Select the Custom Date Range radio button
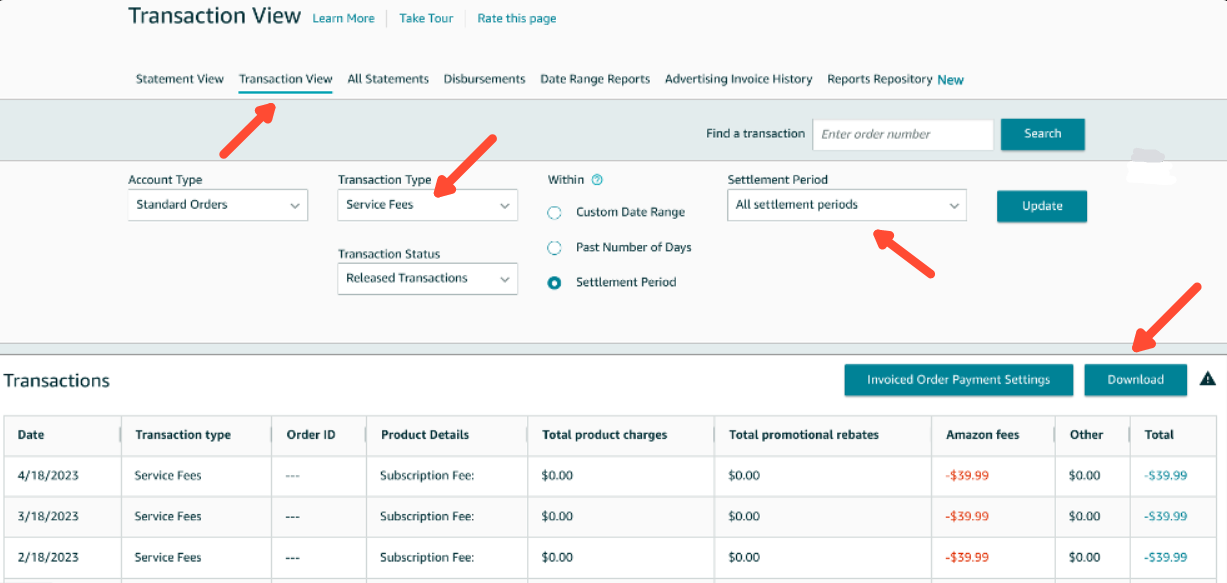Image resolution: width=1227 pixels, height=583 pixels. (554, 212)
